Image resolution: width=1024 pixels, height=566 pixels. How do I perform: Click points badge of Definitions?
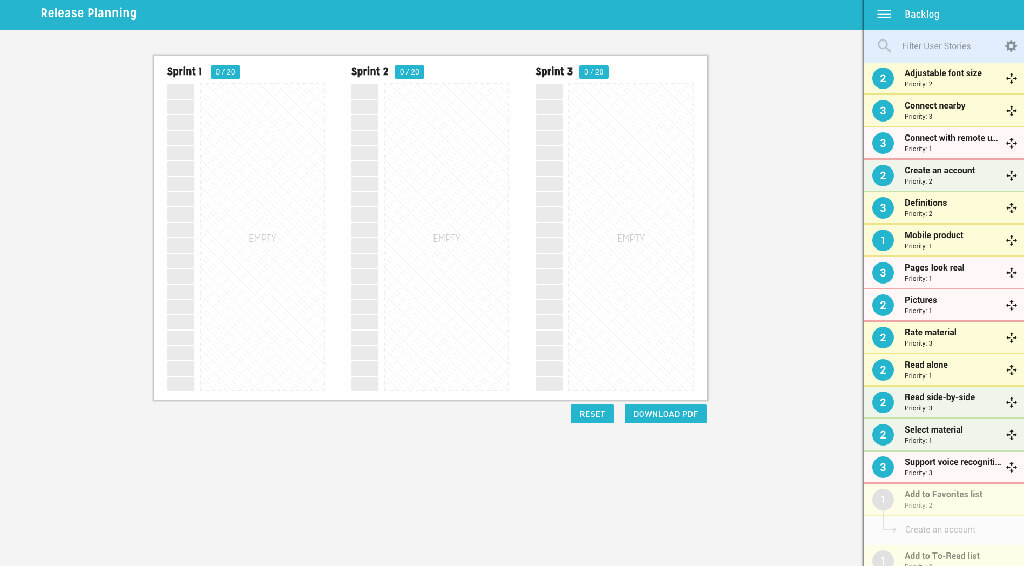pos(883,208)
